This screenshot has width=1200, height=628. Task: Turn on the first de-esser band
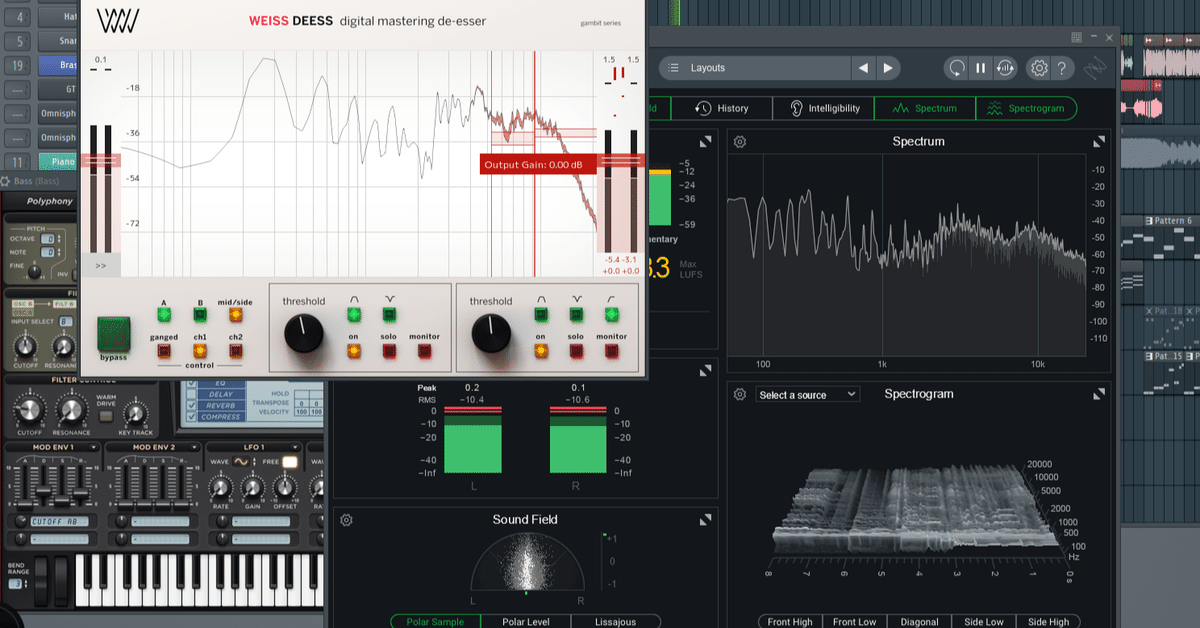point(353,351)
